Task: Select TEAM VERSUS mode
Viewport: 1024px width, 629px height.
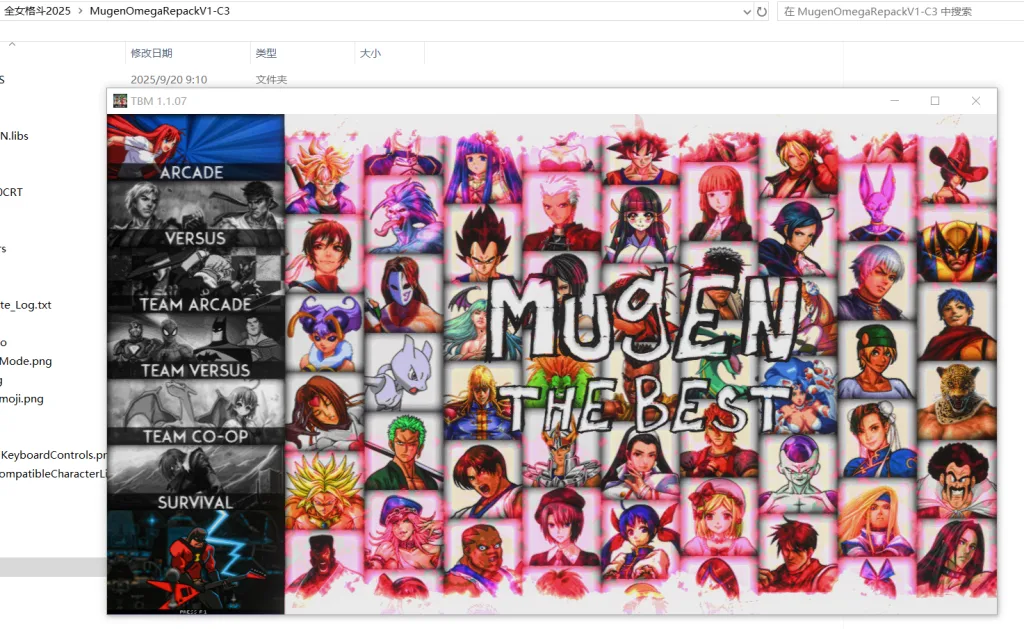Action: click(195, 346)
